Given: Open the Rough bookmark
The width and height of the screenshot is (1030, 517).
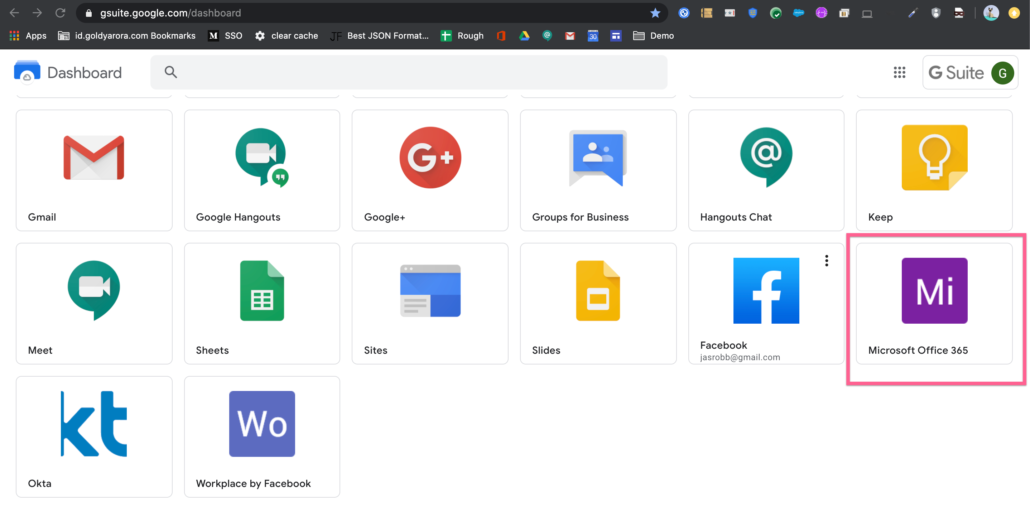Looking at the screenshot, I should 462,36.
